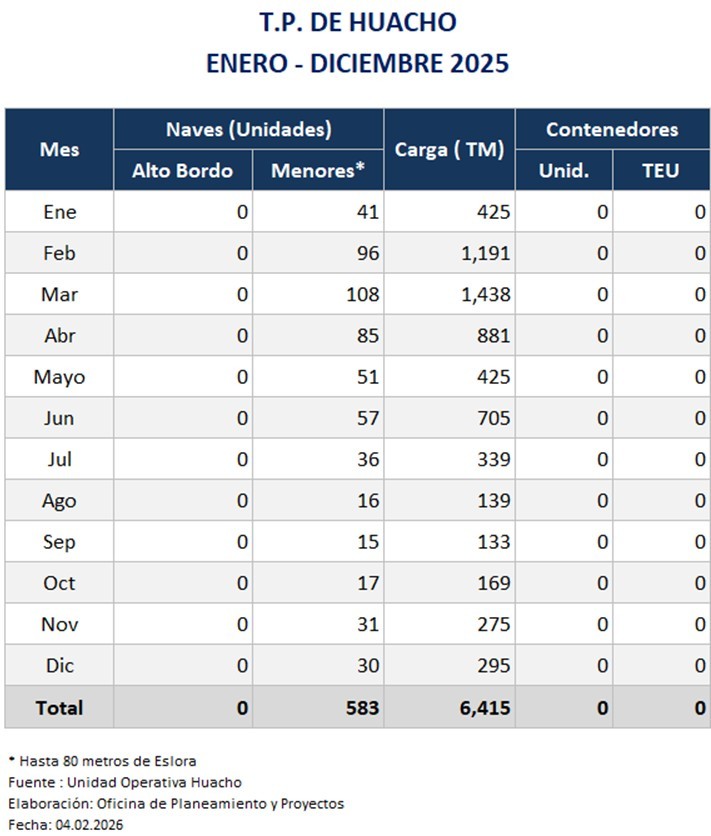
Task: Click the 'Total' row label
Action: coord(59,708)
